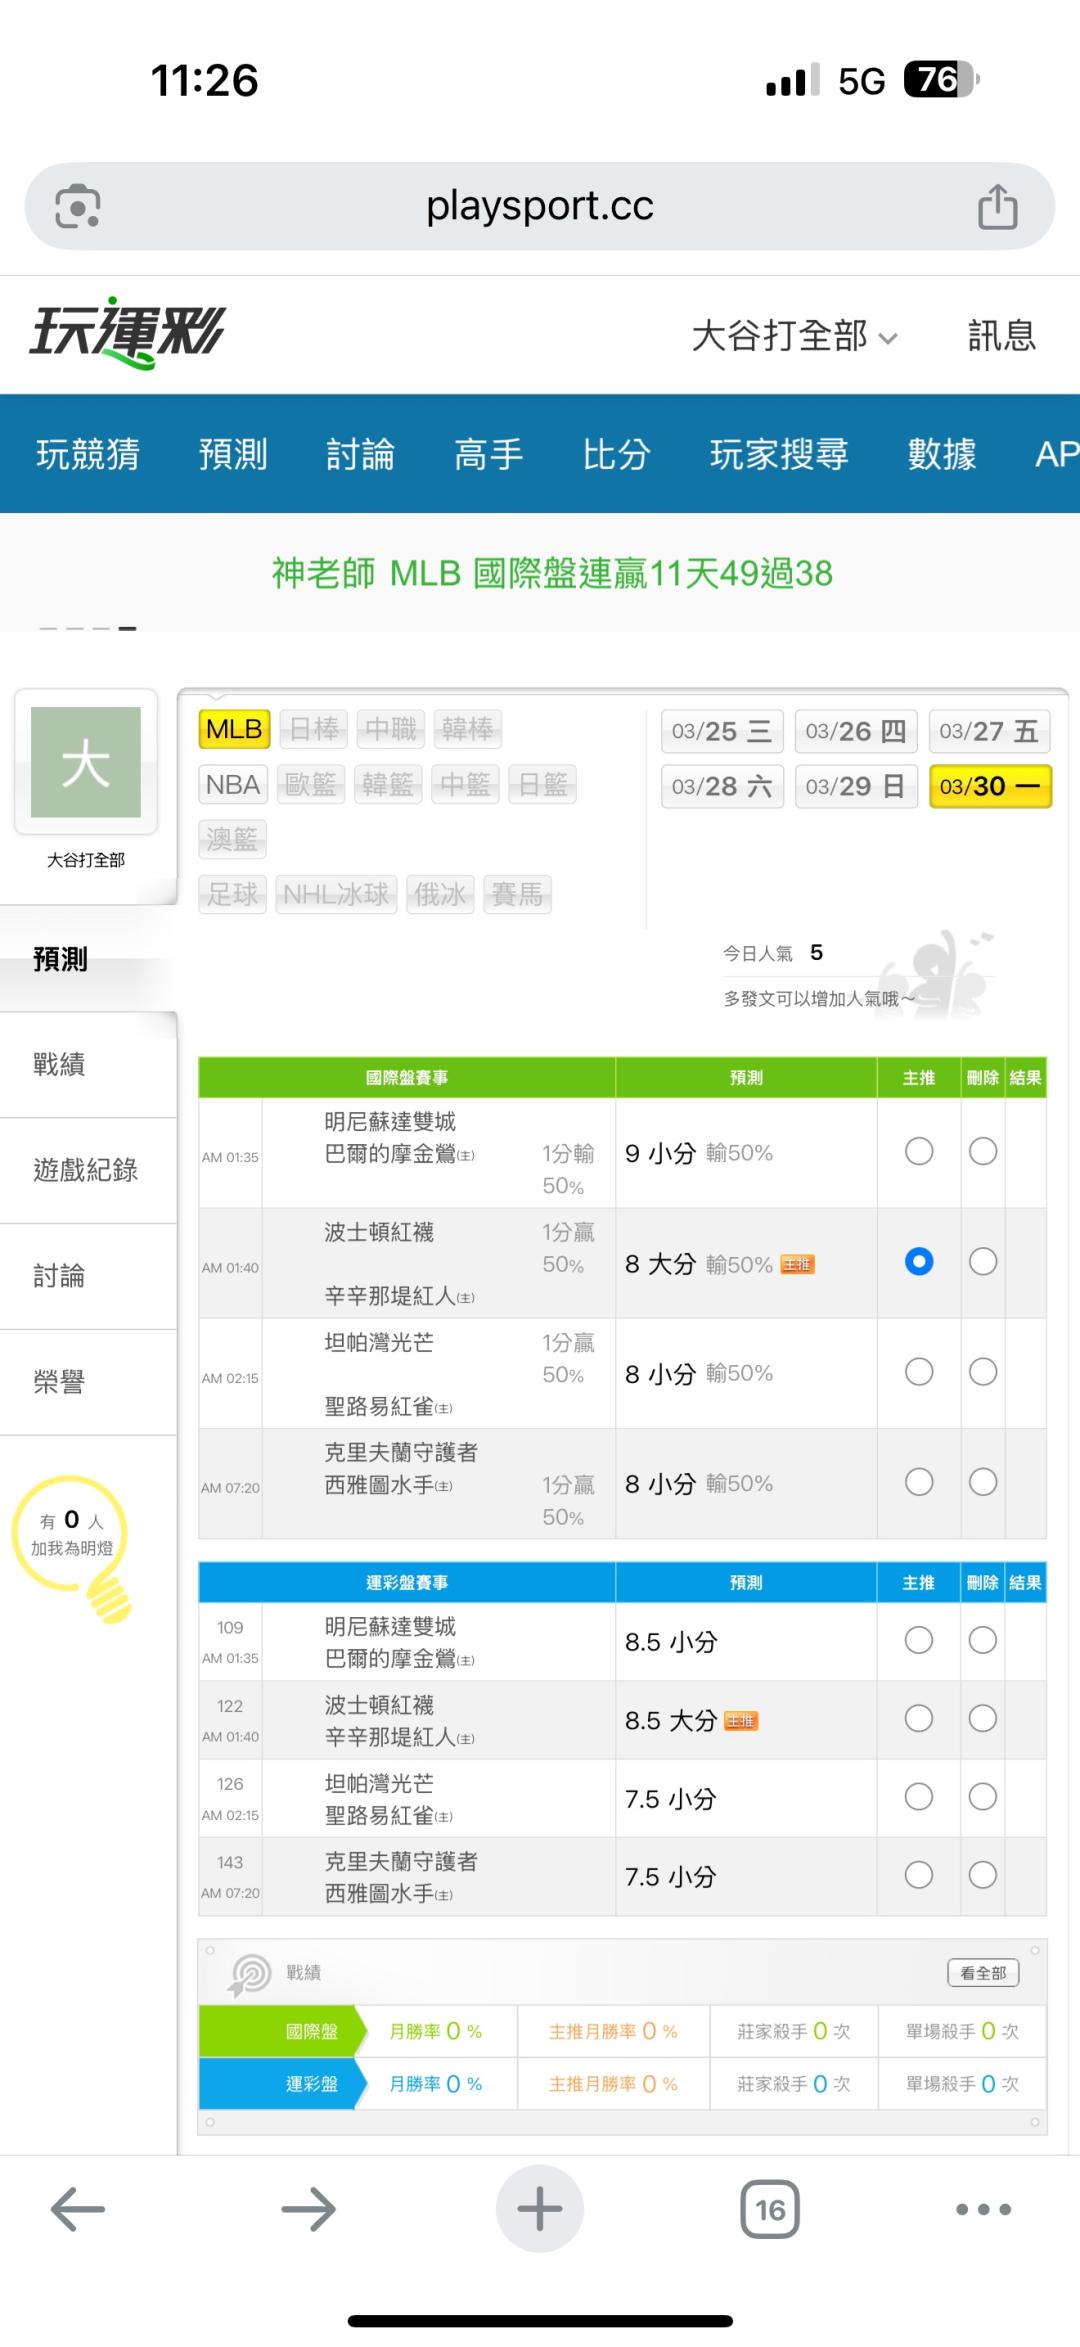
Task: Select 主推 radio for 坦帕灣光芒 運彩盤 game
Action: [918, 1797]
